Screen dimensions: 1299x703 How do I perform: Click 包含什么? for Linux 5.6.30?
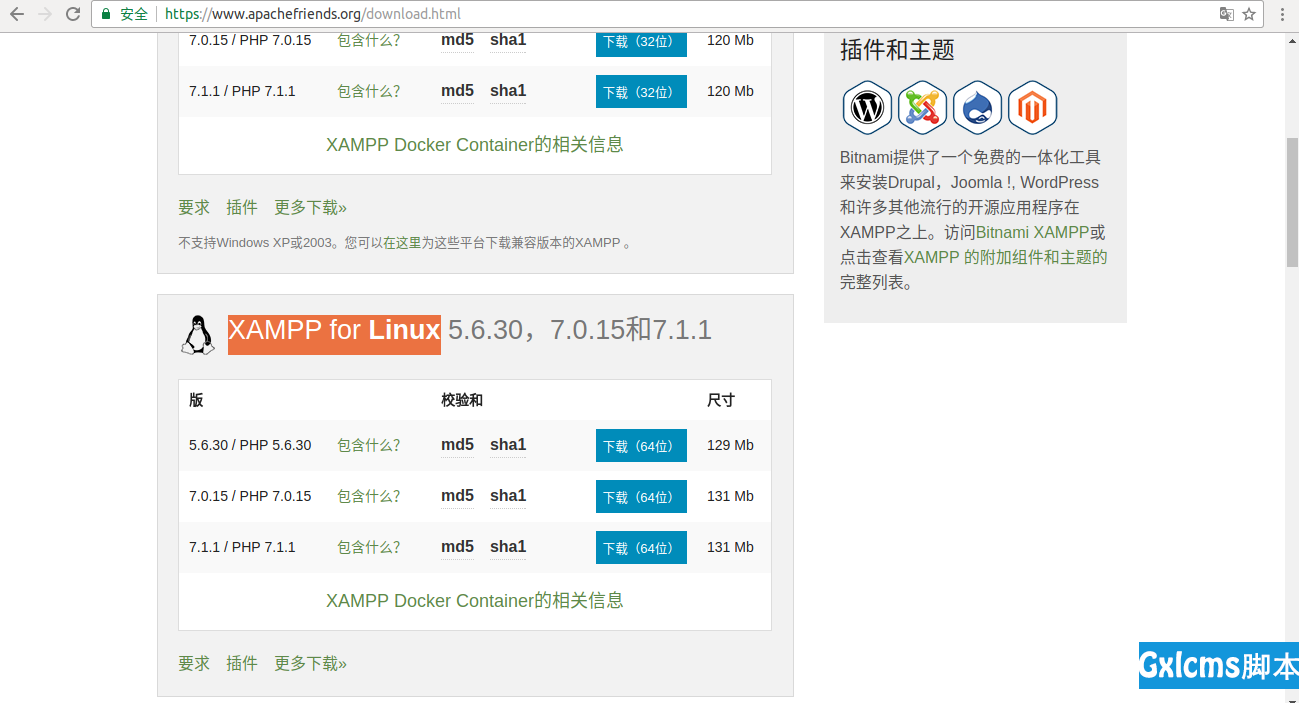[x=369, y=445]
